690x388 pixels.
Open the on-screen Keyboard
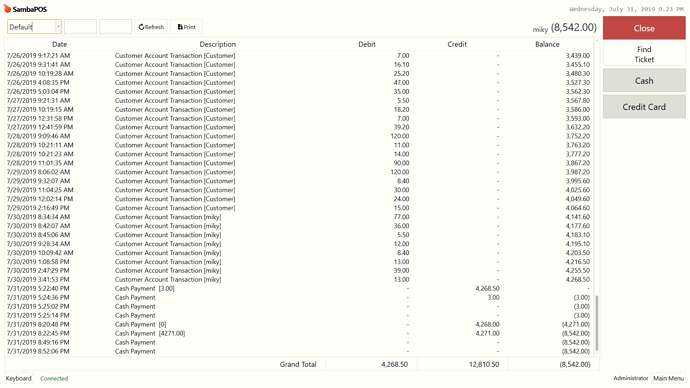tap(18, 378)
